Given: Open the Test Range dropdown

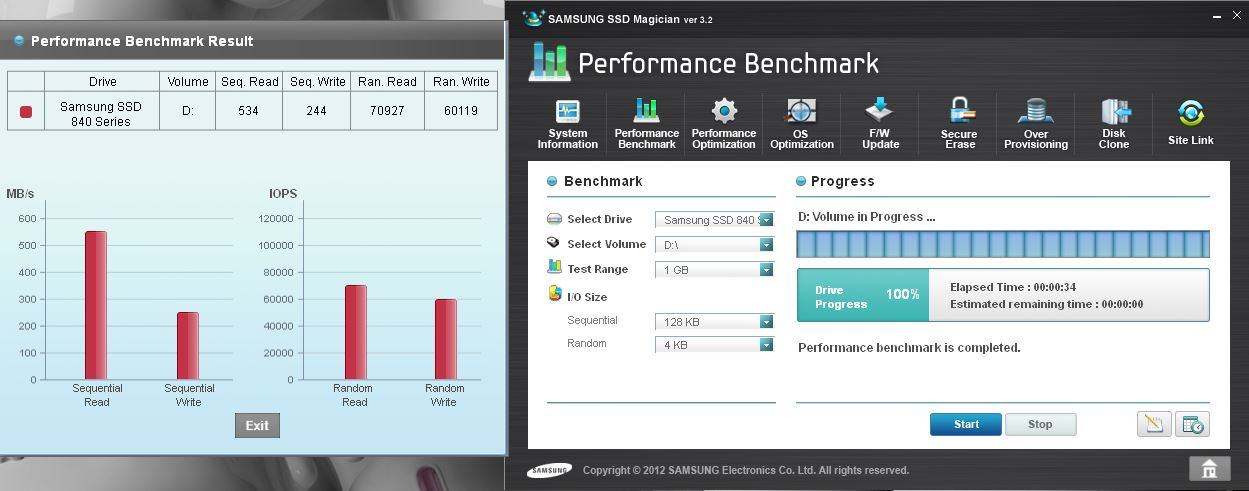Looking at the screenshot, I should coord(715,270).
